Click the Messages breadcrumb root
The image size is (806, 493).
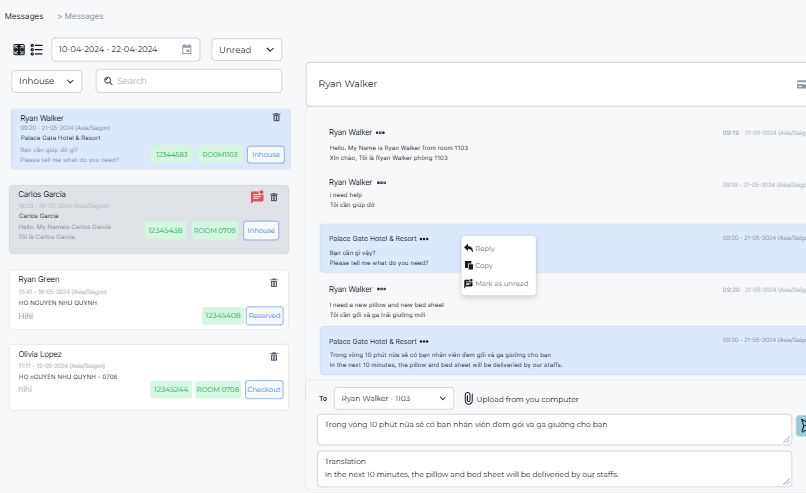coord(24,16)
